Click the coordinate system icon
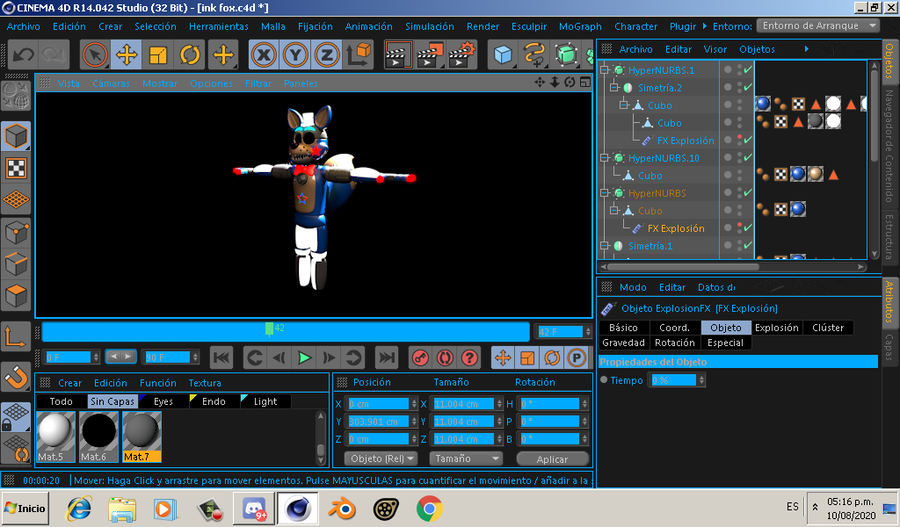The height and width of the screenshot is (527, 900). tap(358, 55)
